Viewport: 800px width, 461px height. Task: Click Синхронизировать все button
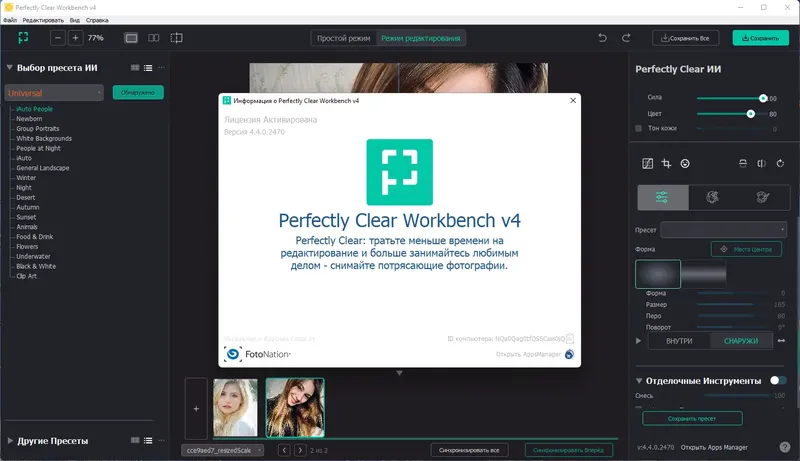[469, 450]
